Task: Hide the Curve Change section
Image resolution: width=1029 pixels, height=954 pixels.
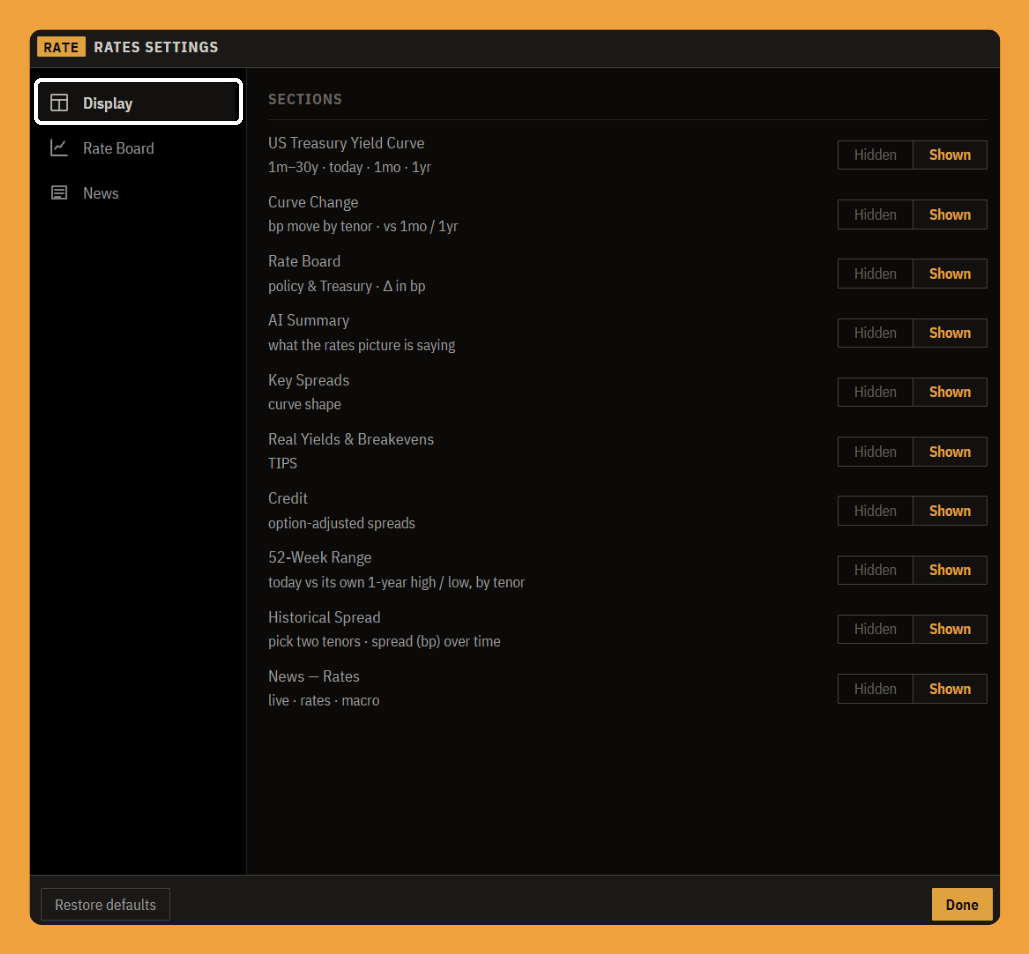Action: pos(875,215)
